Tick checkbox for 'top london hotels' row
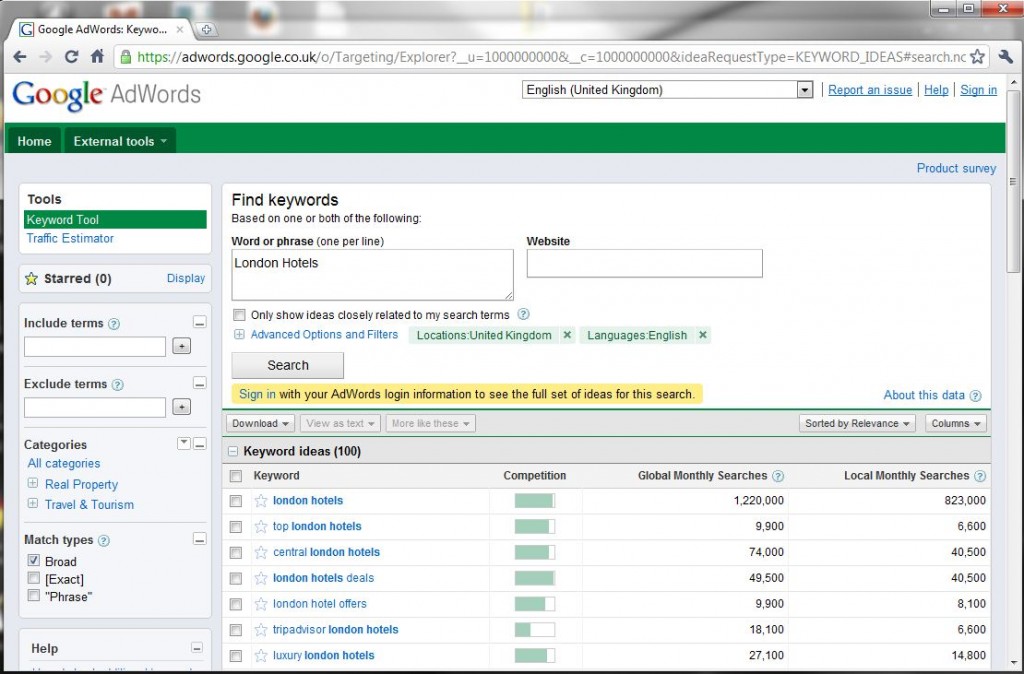Image resolution: width=1024 pixels, height=674 pixels. 236,526
